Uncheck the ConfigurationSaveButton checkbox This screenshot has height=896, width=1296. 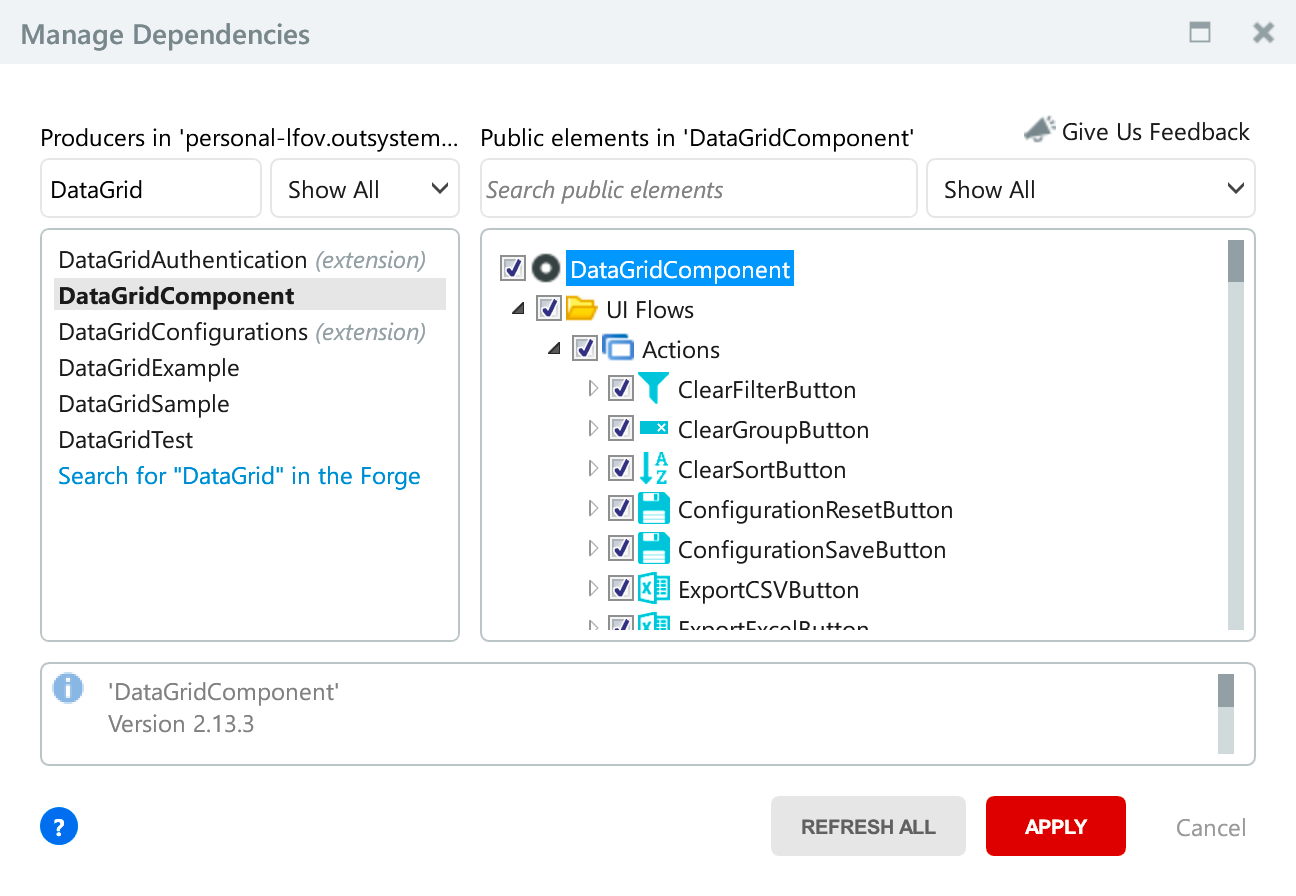pyautogui.click(x=621, y=549)
